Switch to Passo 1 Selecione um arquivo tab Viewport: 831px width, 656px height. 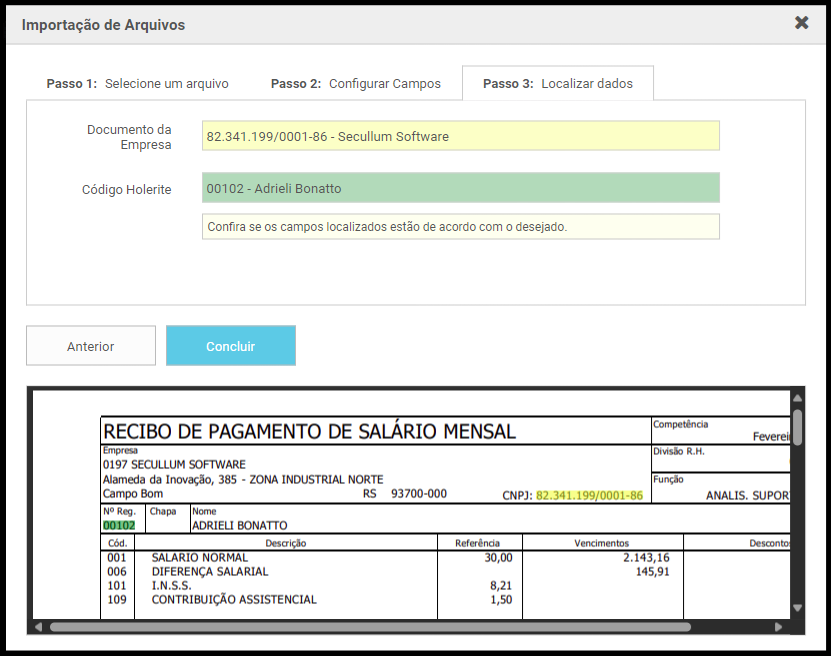137,84
